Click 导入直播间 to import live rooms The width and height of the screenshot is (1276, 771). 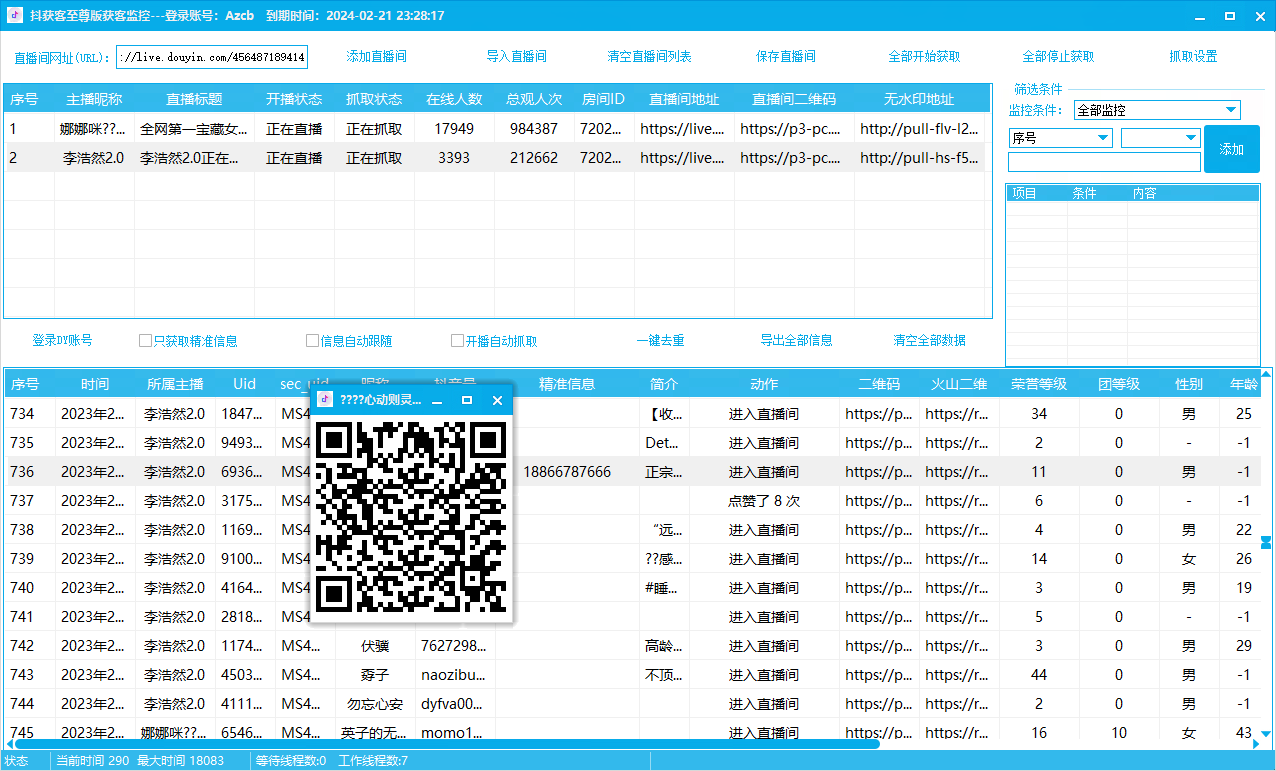coord(517,57)
